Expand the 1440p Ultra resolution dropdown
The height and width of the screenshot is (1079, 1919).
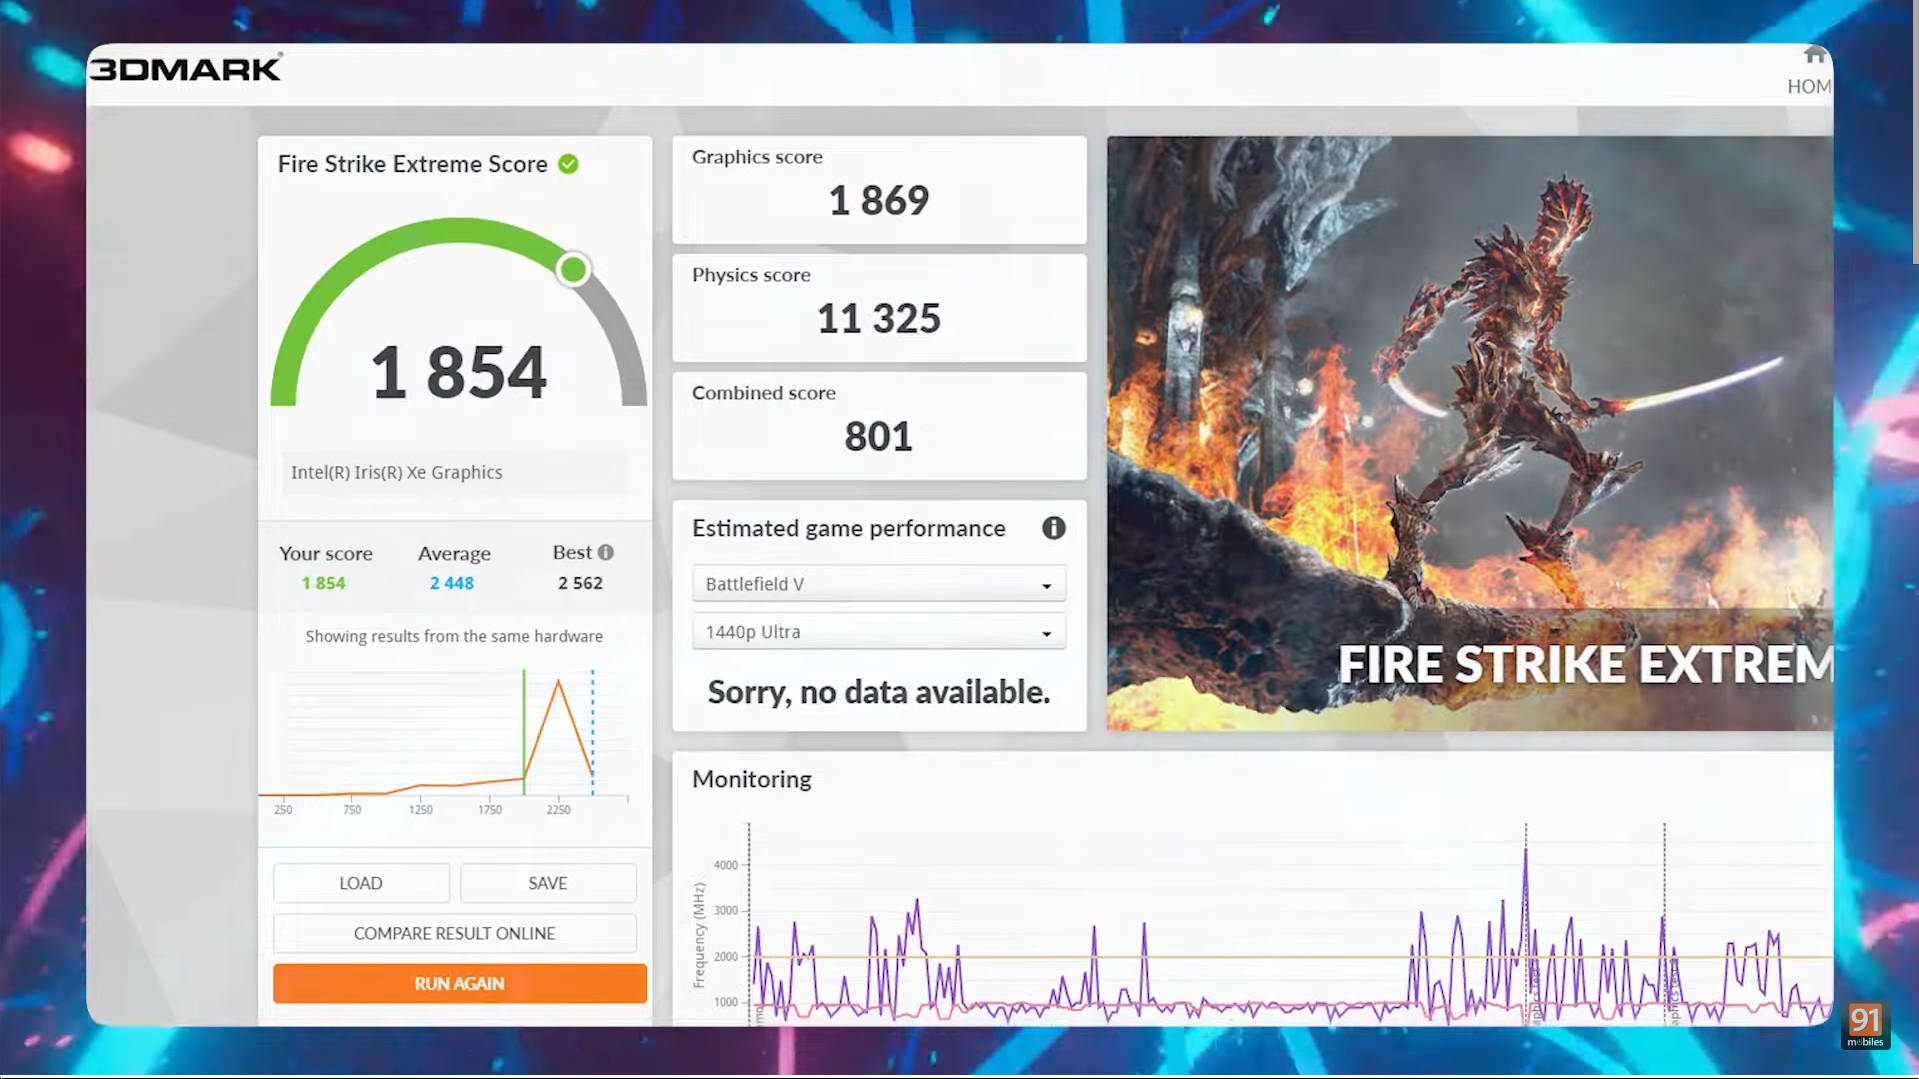[879, 632]
